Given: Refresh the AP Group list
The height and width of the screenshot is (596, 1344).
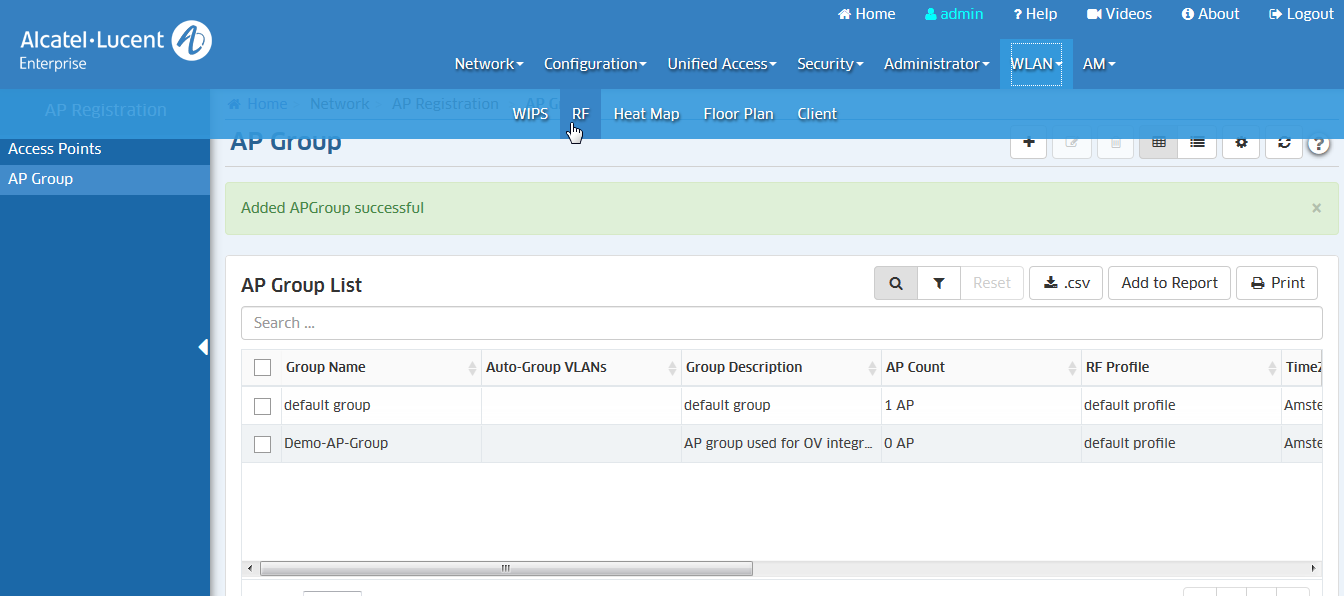Looking at the screenshot, I should point(1284,143).
